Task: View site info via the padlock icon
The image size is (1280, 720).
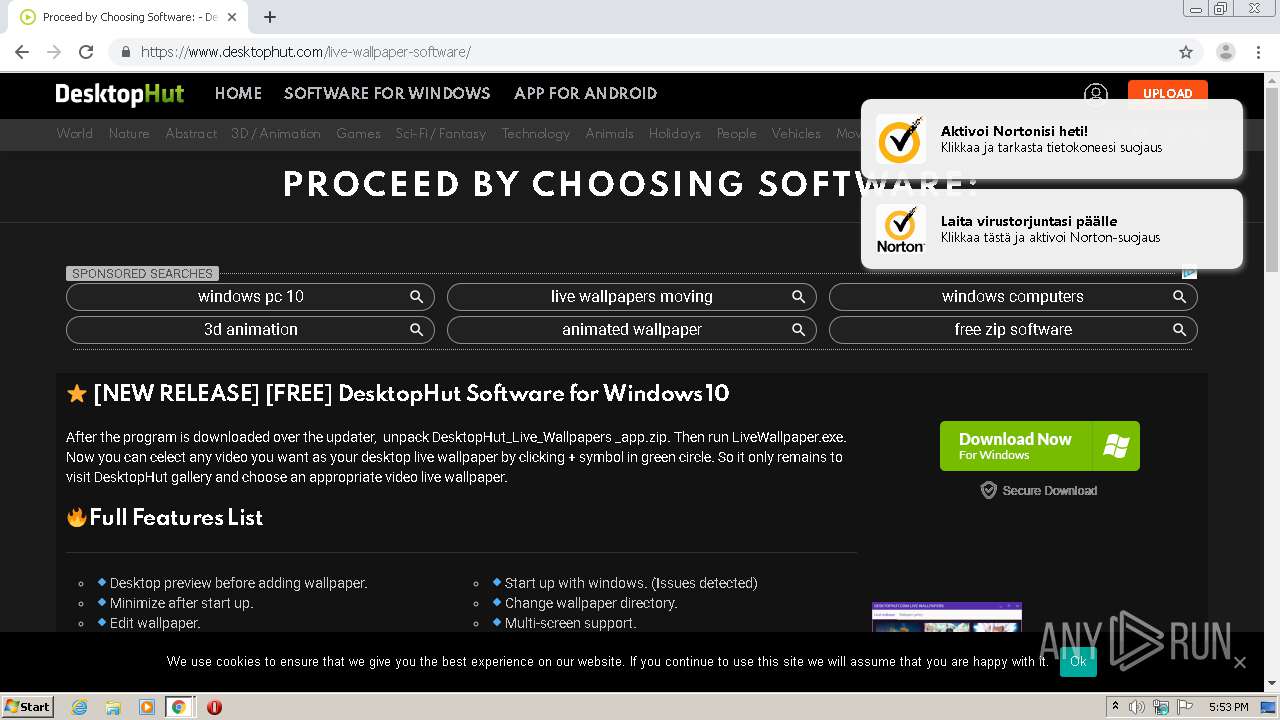Action: [x=125, y=52]
